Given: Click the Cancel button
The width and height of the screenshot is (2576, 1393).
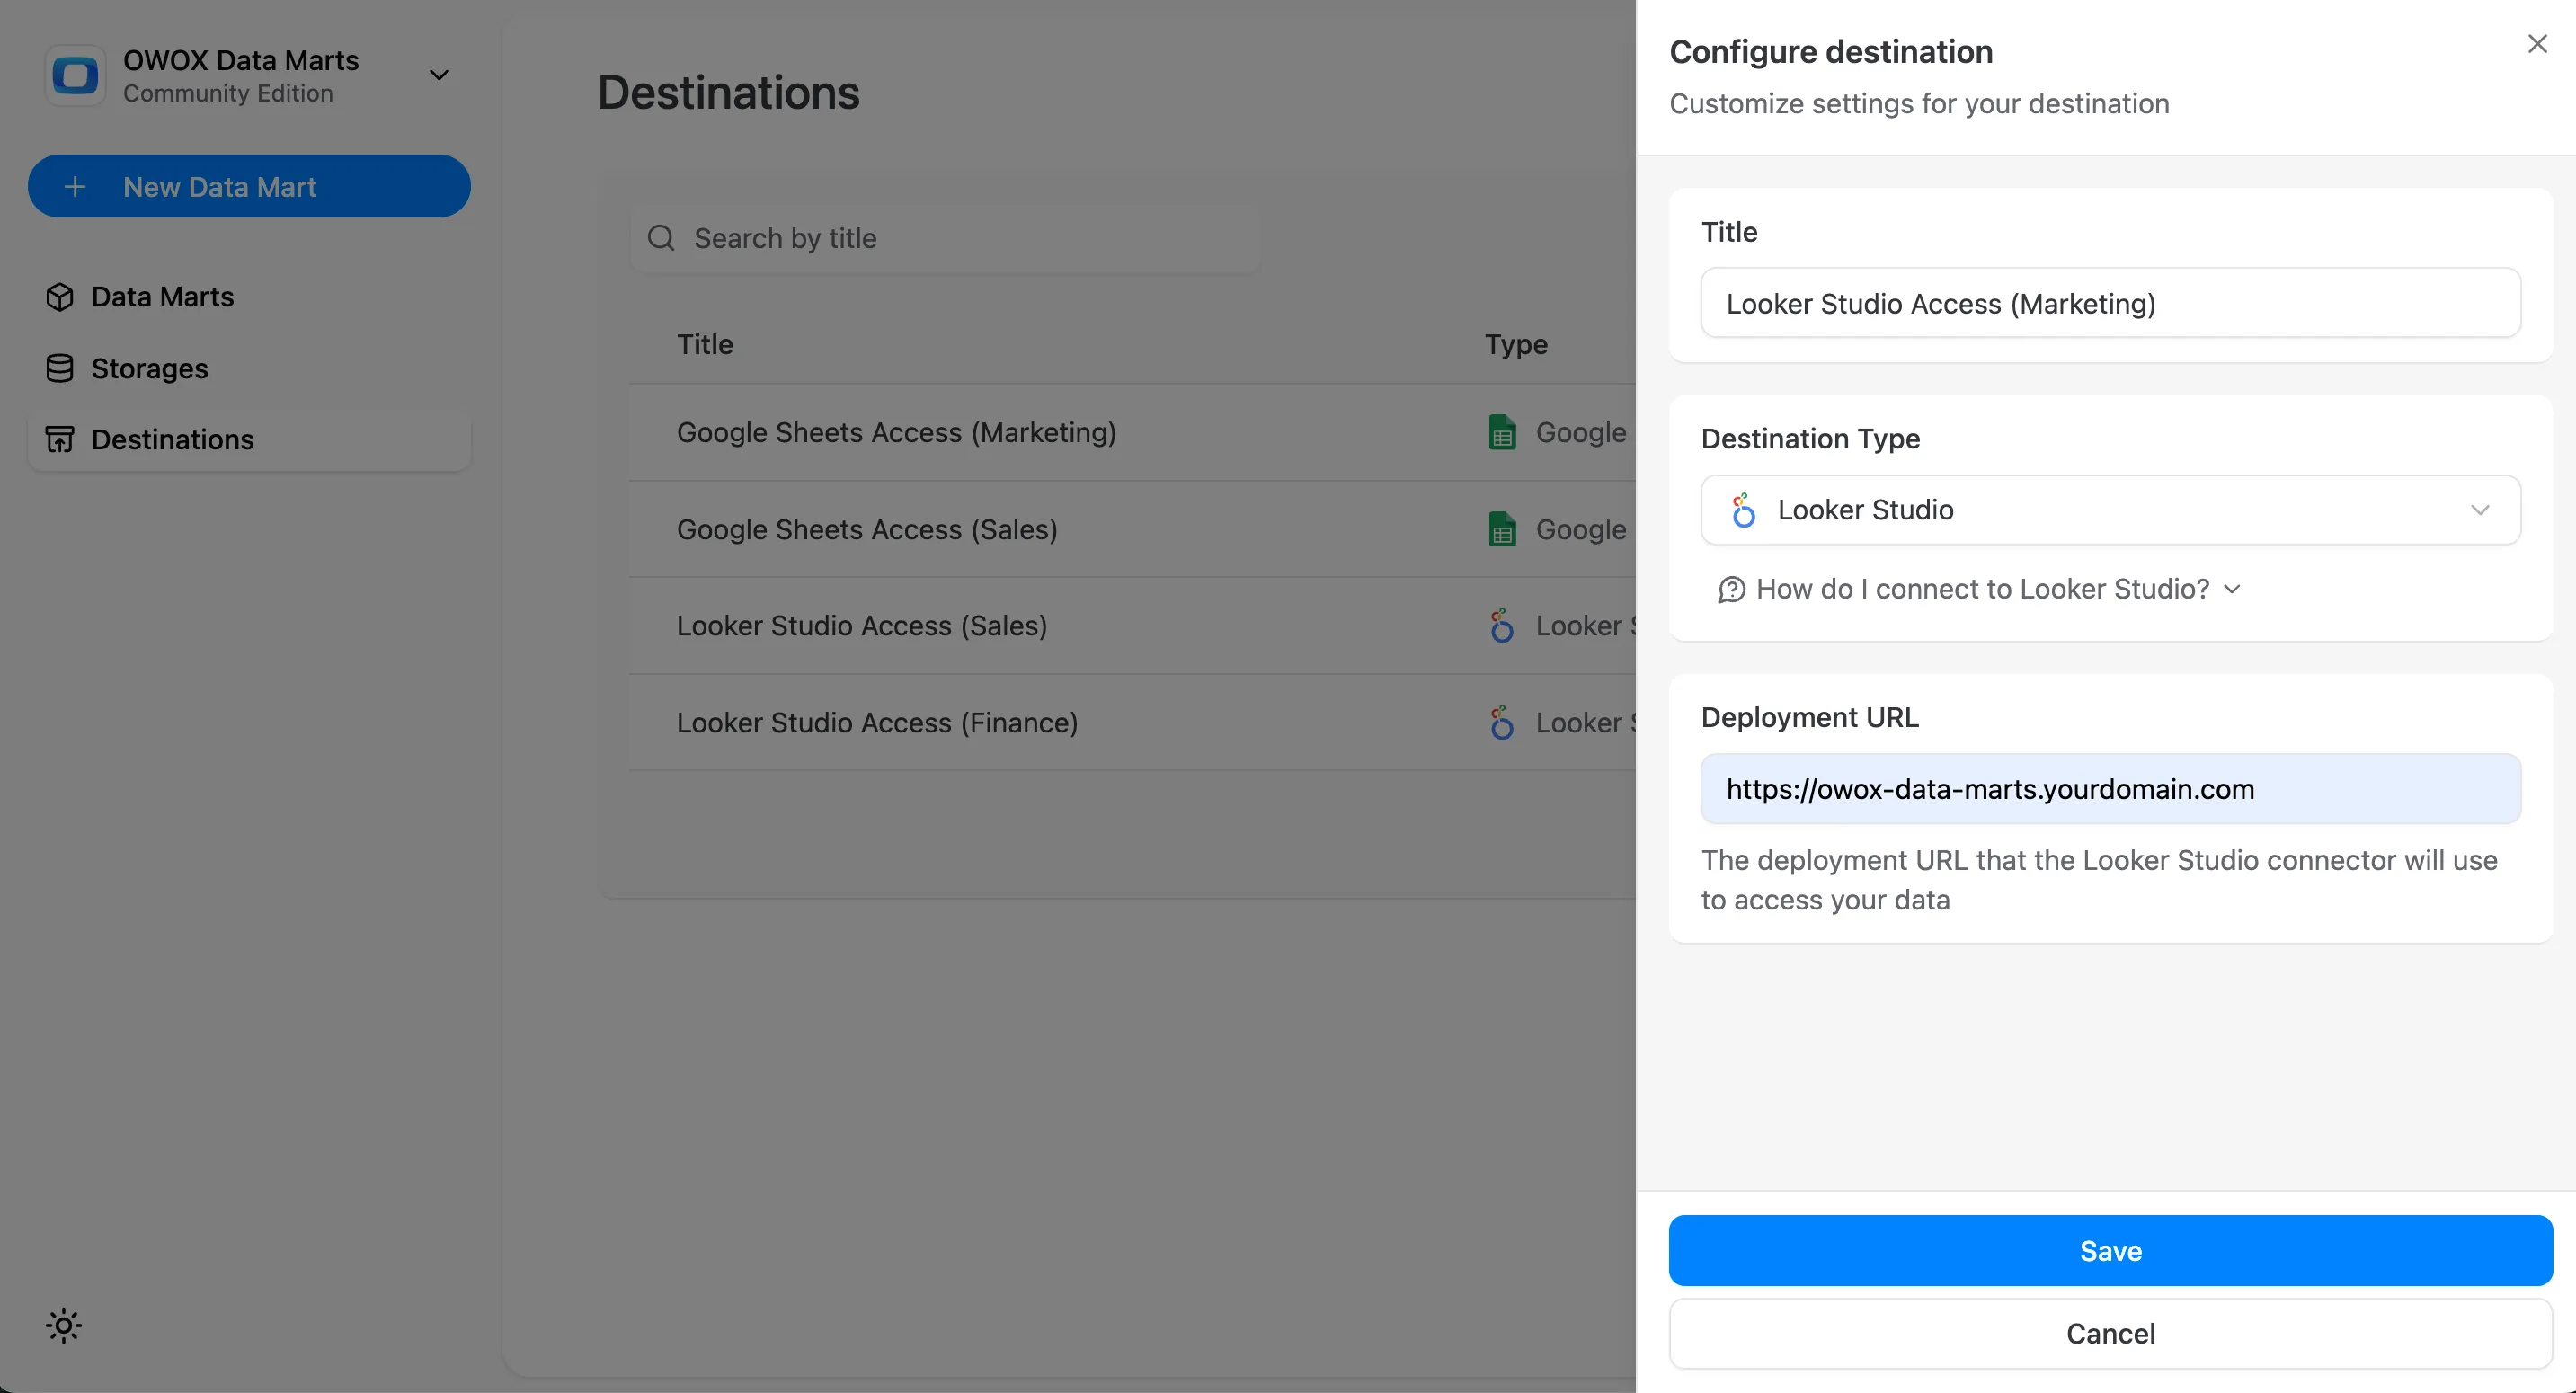Looking at the screenshot, I should (2110, 1333).
